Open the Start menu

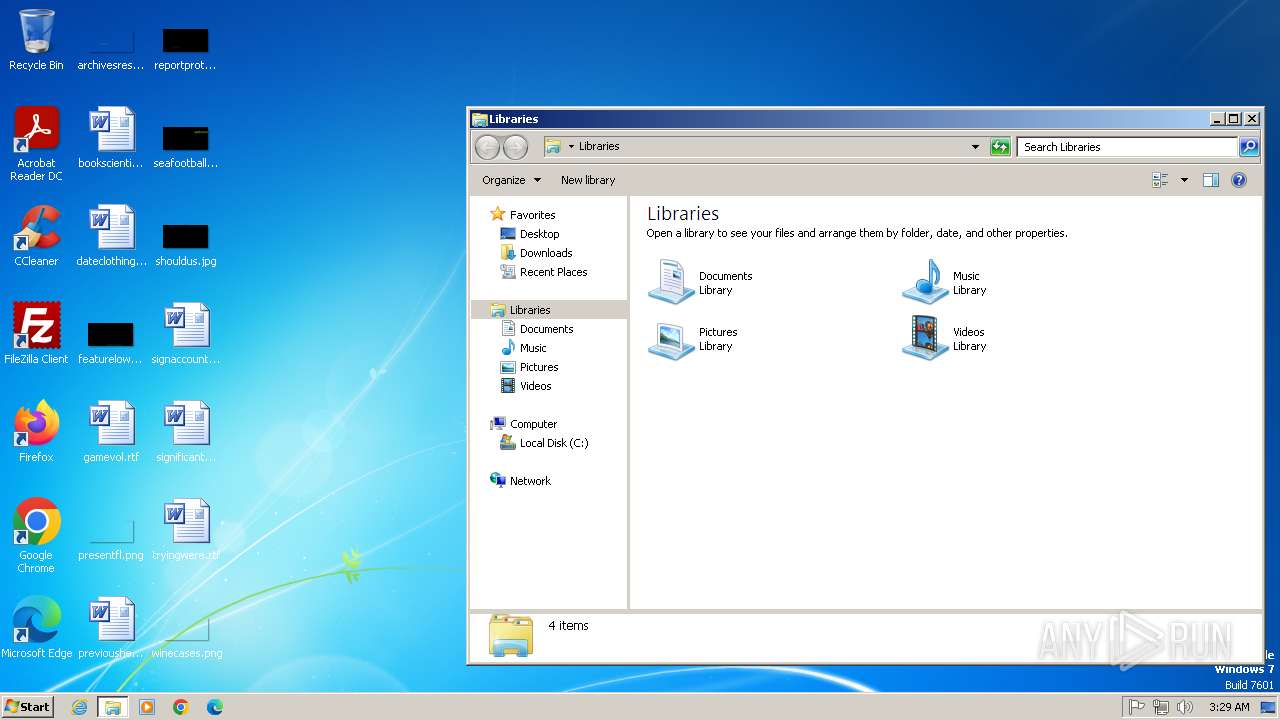(x=28, y=706)
